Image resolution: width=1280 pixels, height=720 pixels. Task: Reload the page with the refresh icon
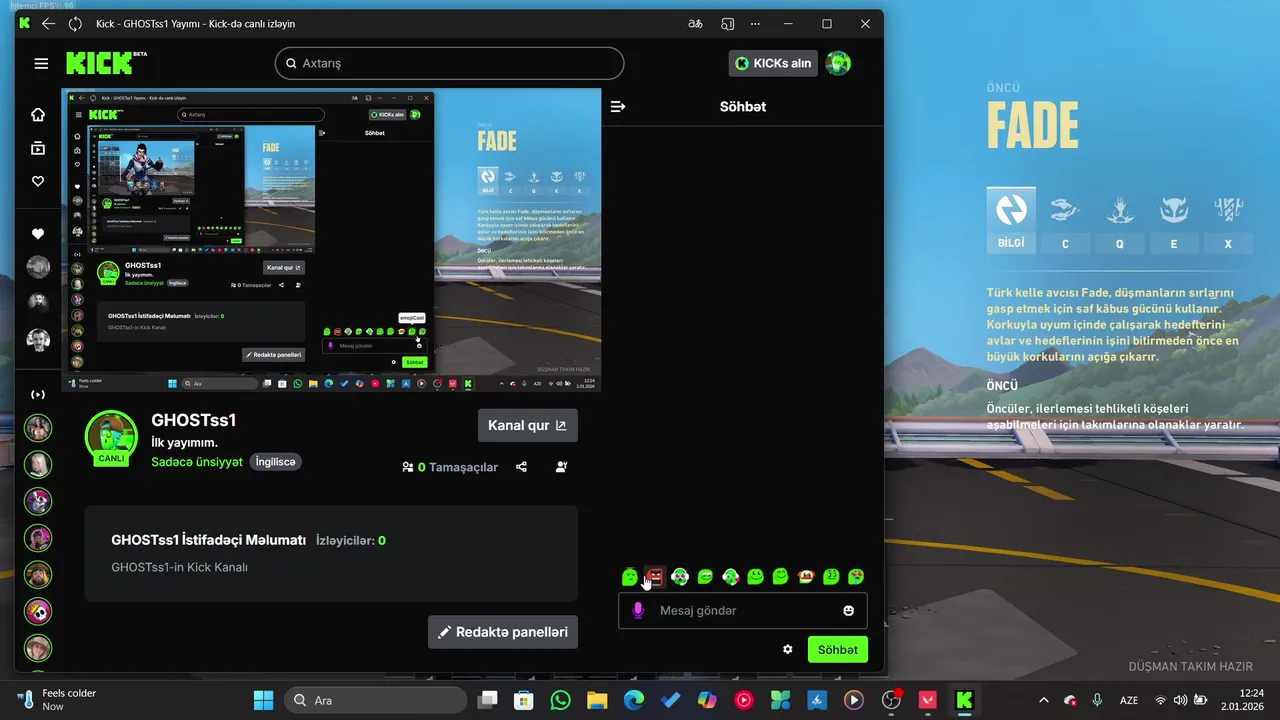pos(75,23)
